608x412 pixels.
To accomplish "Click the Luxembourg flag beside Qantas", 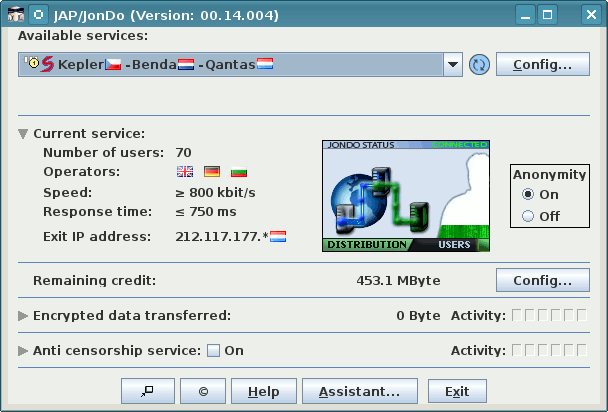I will (265, 64).
